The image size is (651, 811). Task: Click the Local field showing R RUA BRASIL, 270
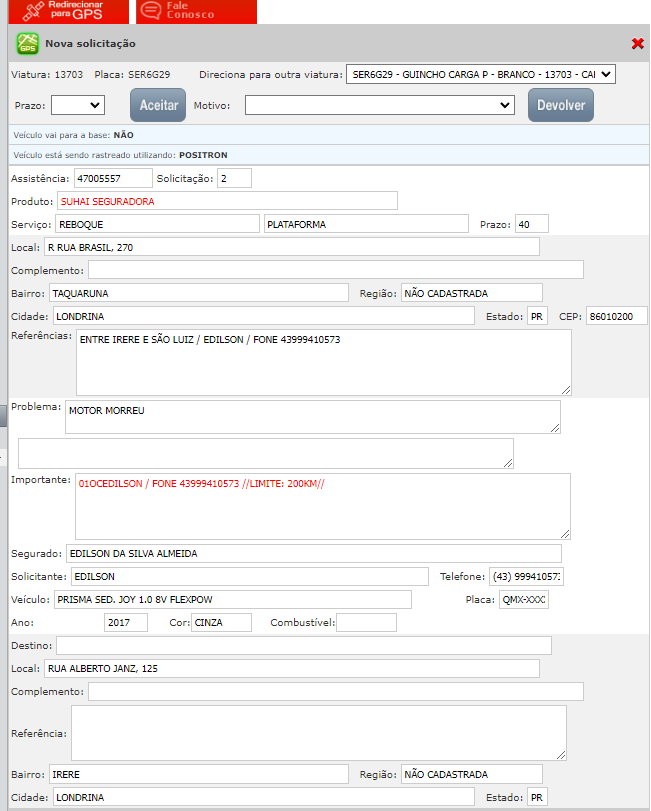[x=291, y=247]
